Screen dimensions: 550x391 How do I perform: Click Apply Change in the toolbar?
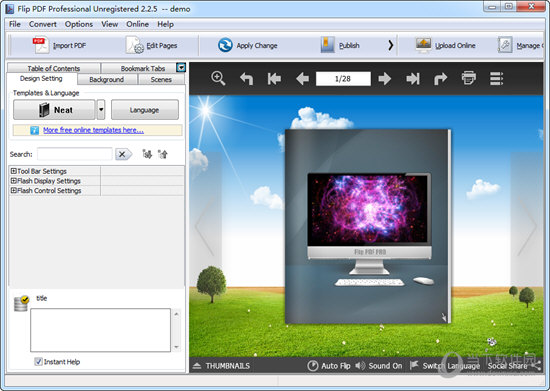pos(248,45)
